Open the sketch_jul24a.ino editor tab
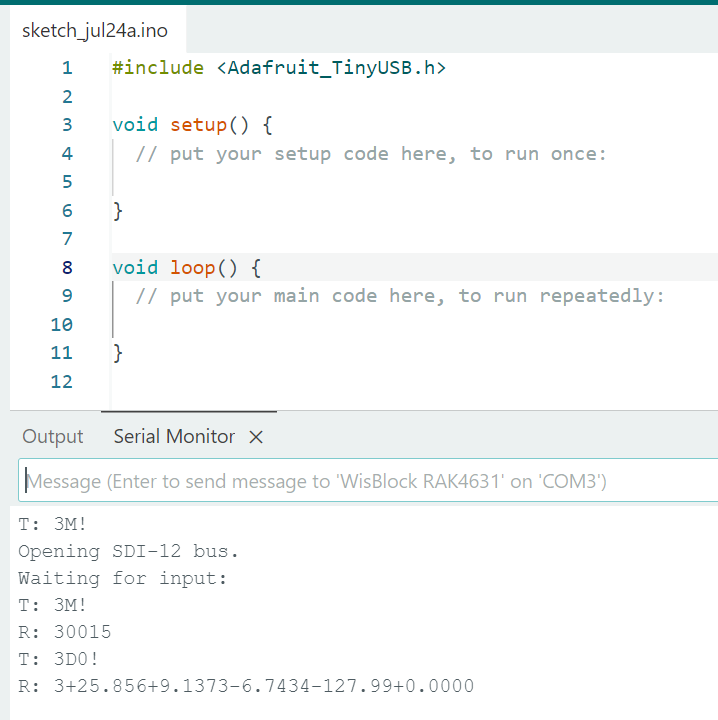This screenshot has width=718, height=720. point(95,31)
